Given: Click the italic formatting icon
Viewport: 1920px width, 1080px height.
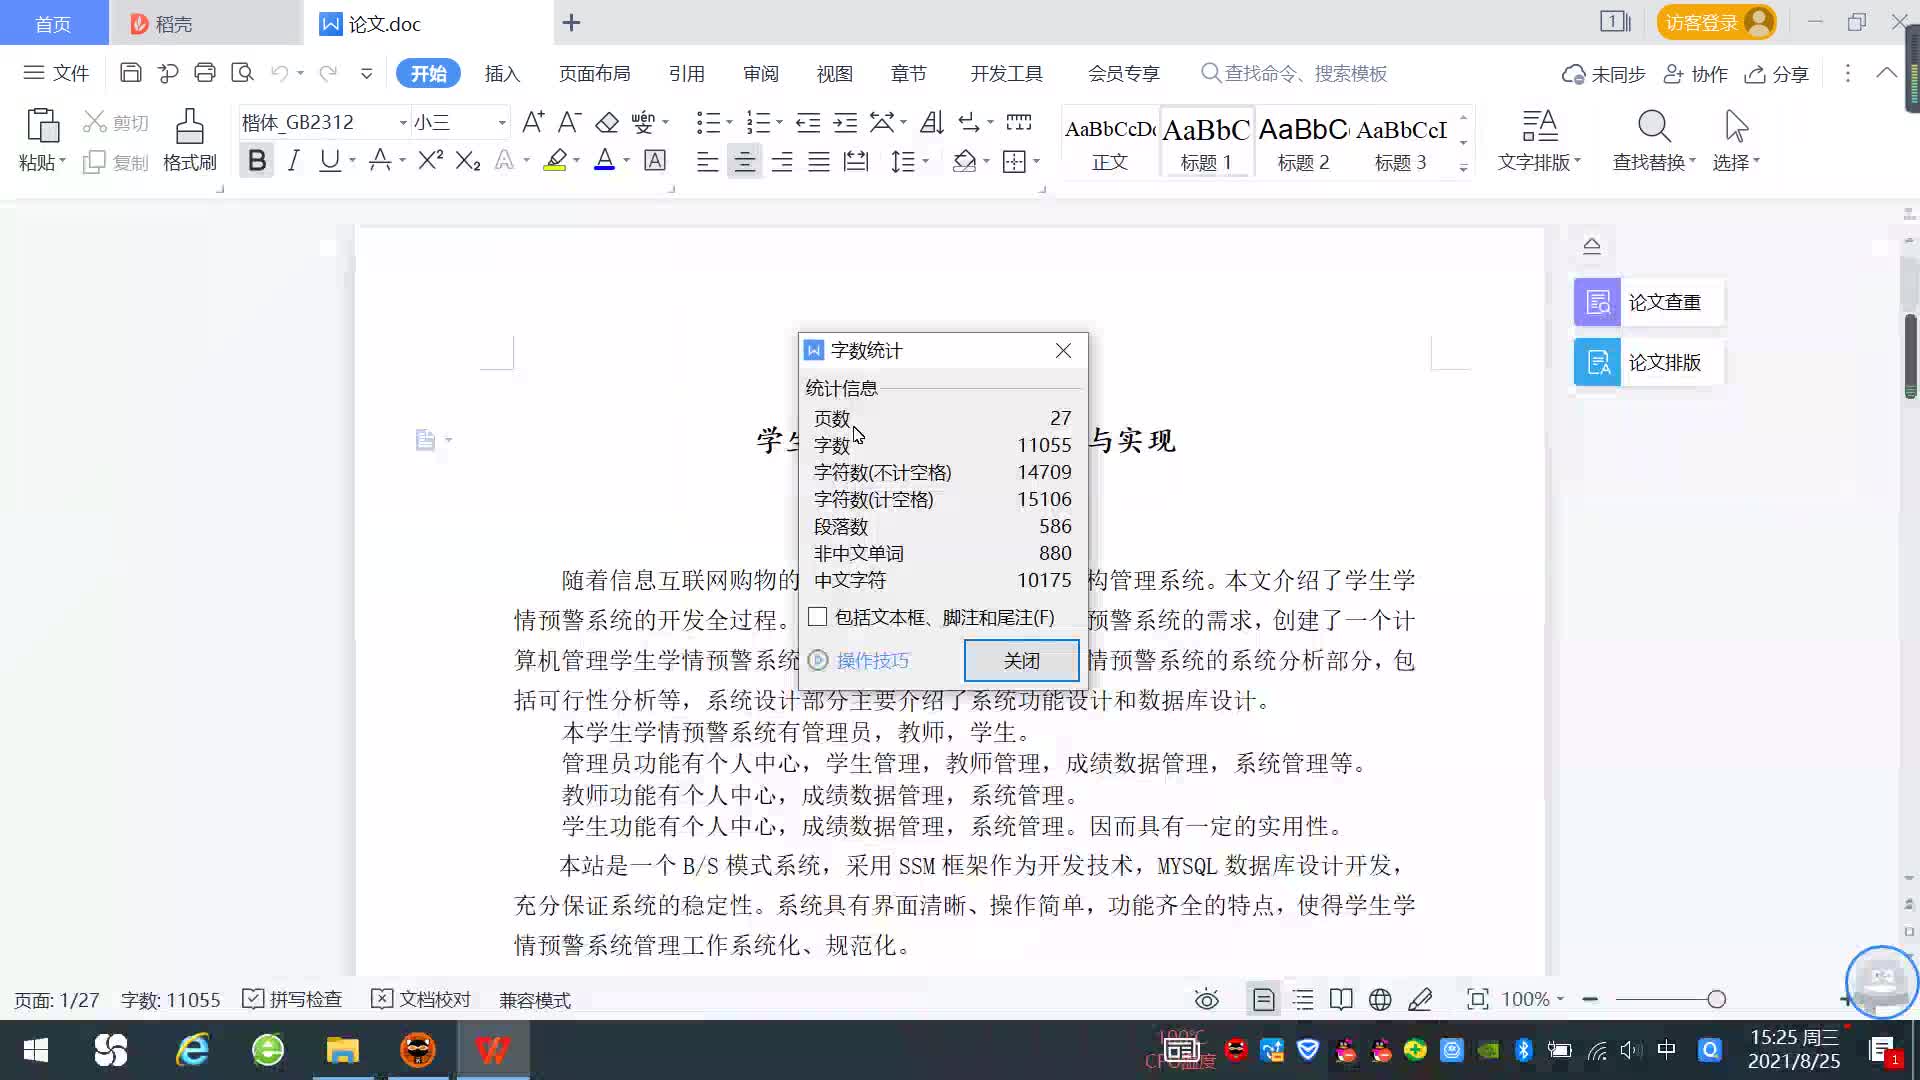Looking at the screenshot, I should 293,161.
